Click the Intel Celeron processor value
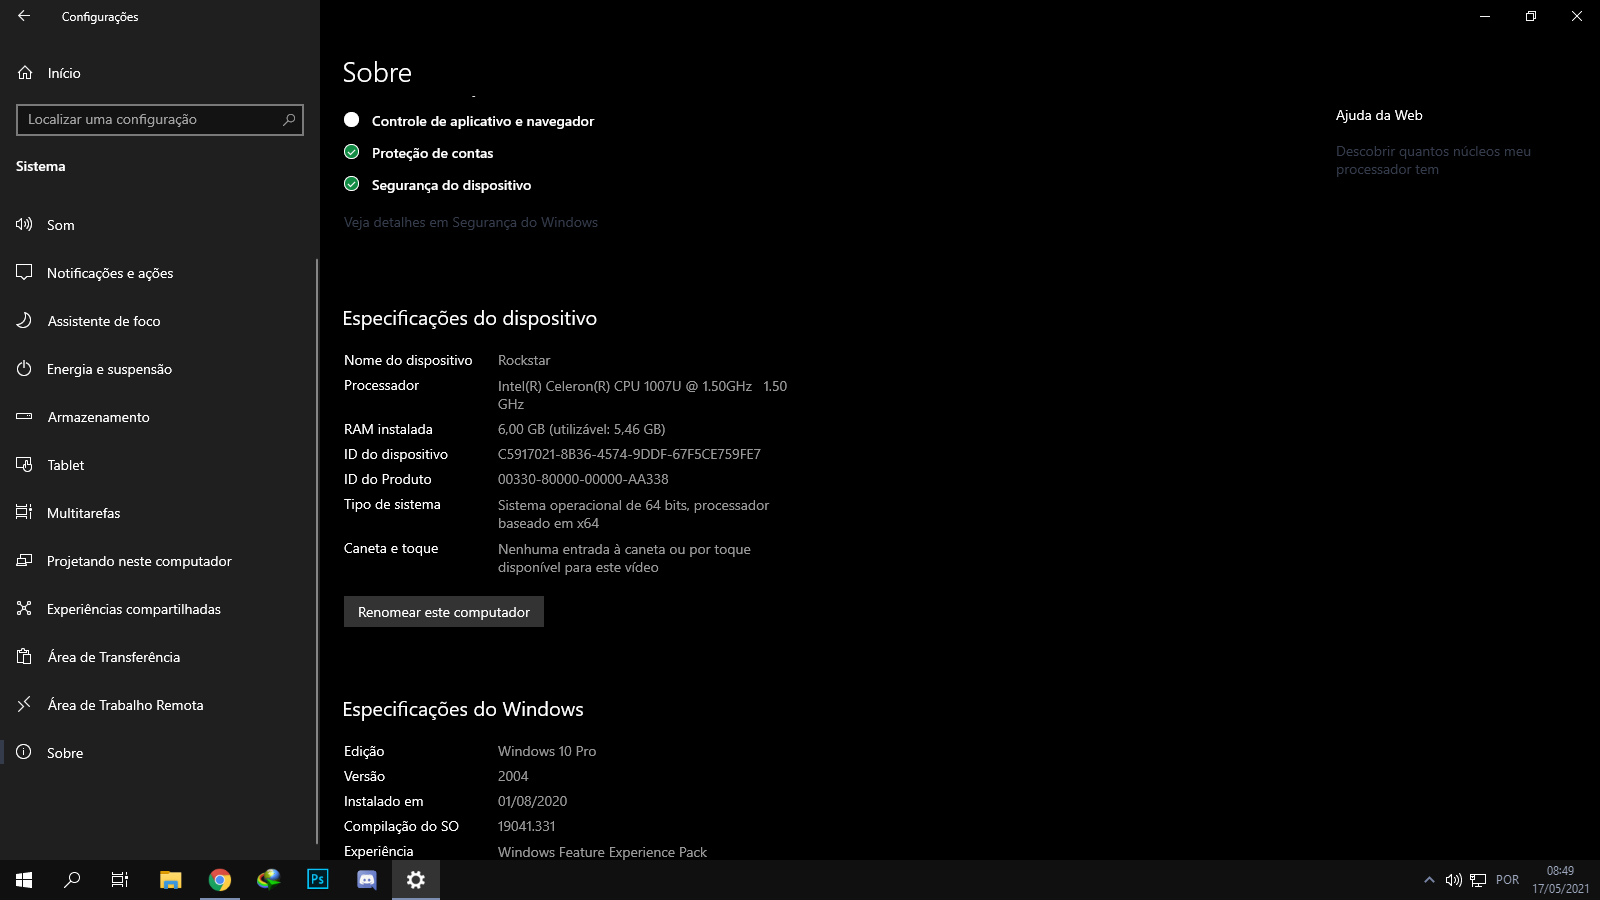This screenshot has height=900, width=1600. coord(642,395)
